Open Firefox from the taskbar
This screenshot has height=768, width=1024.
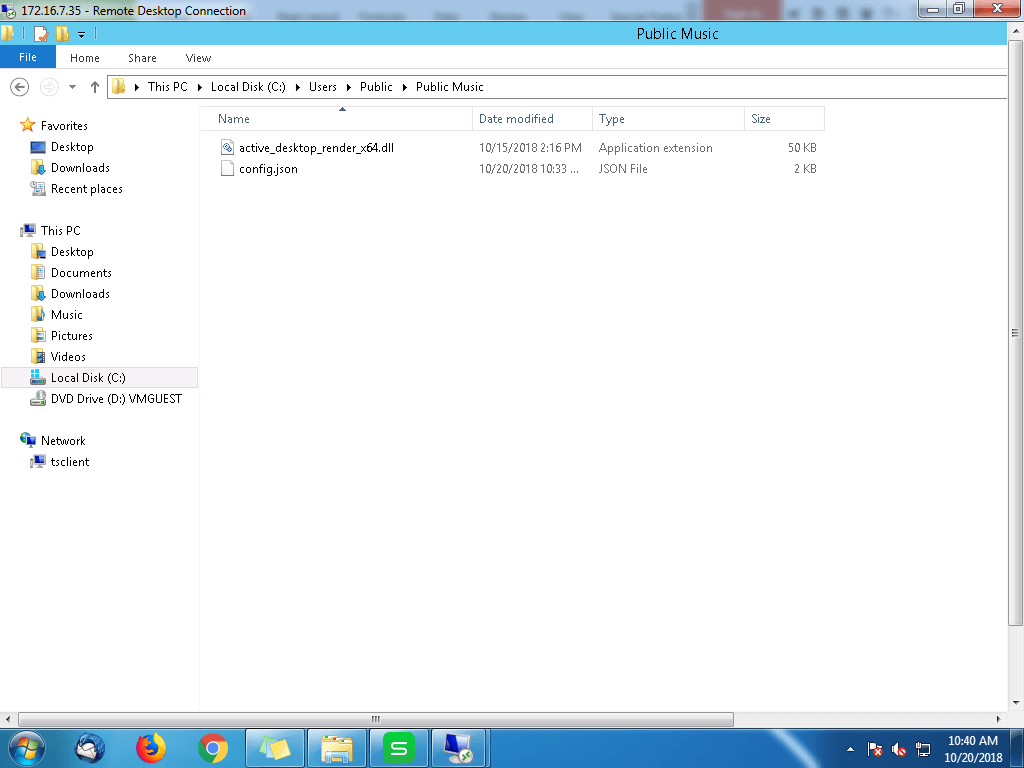[x=151, y=747]
